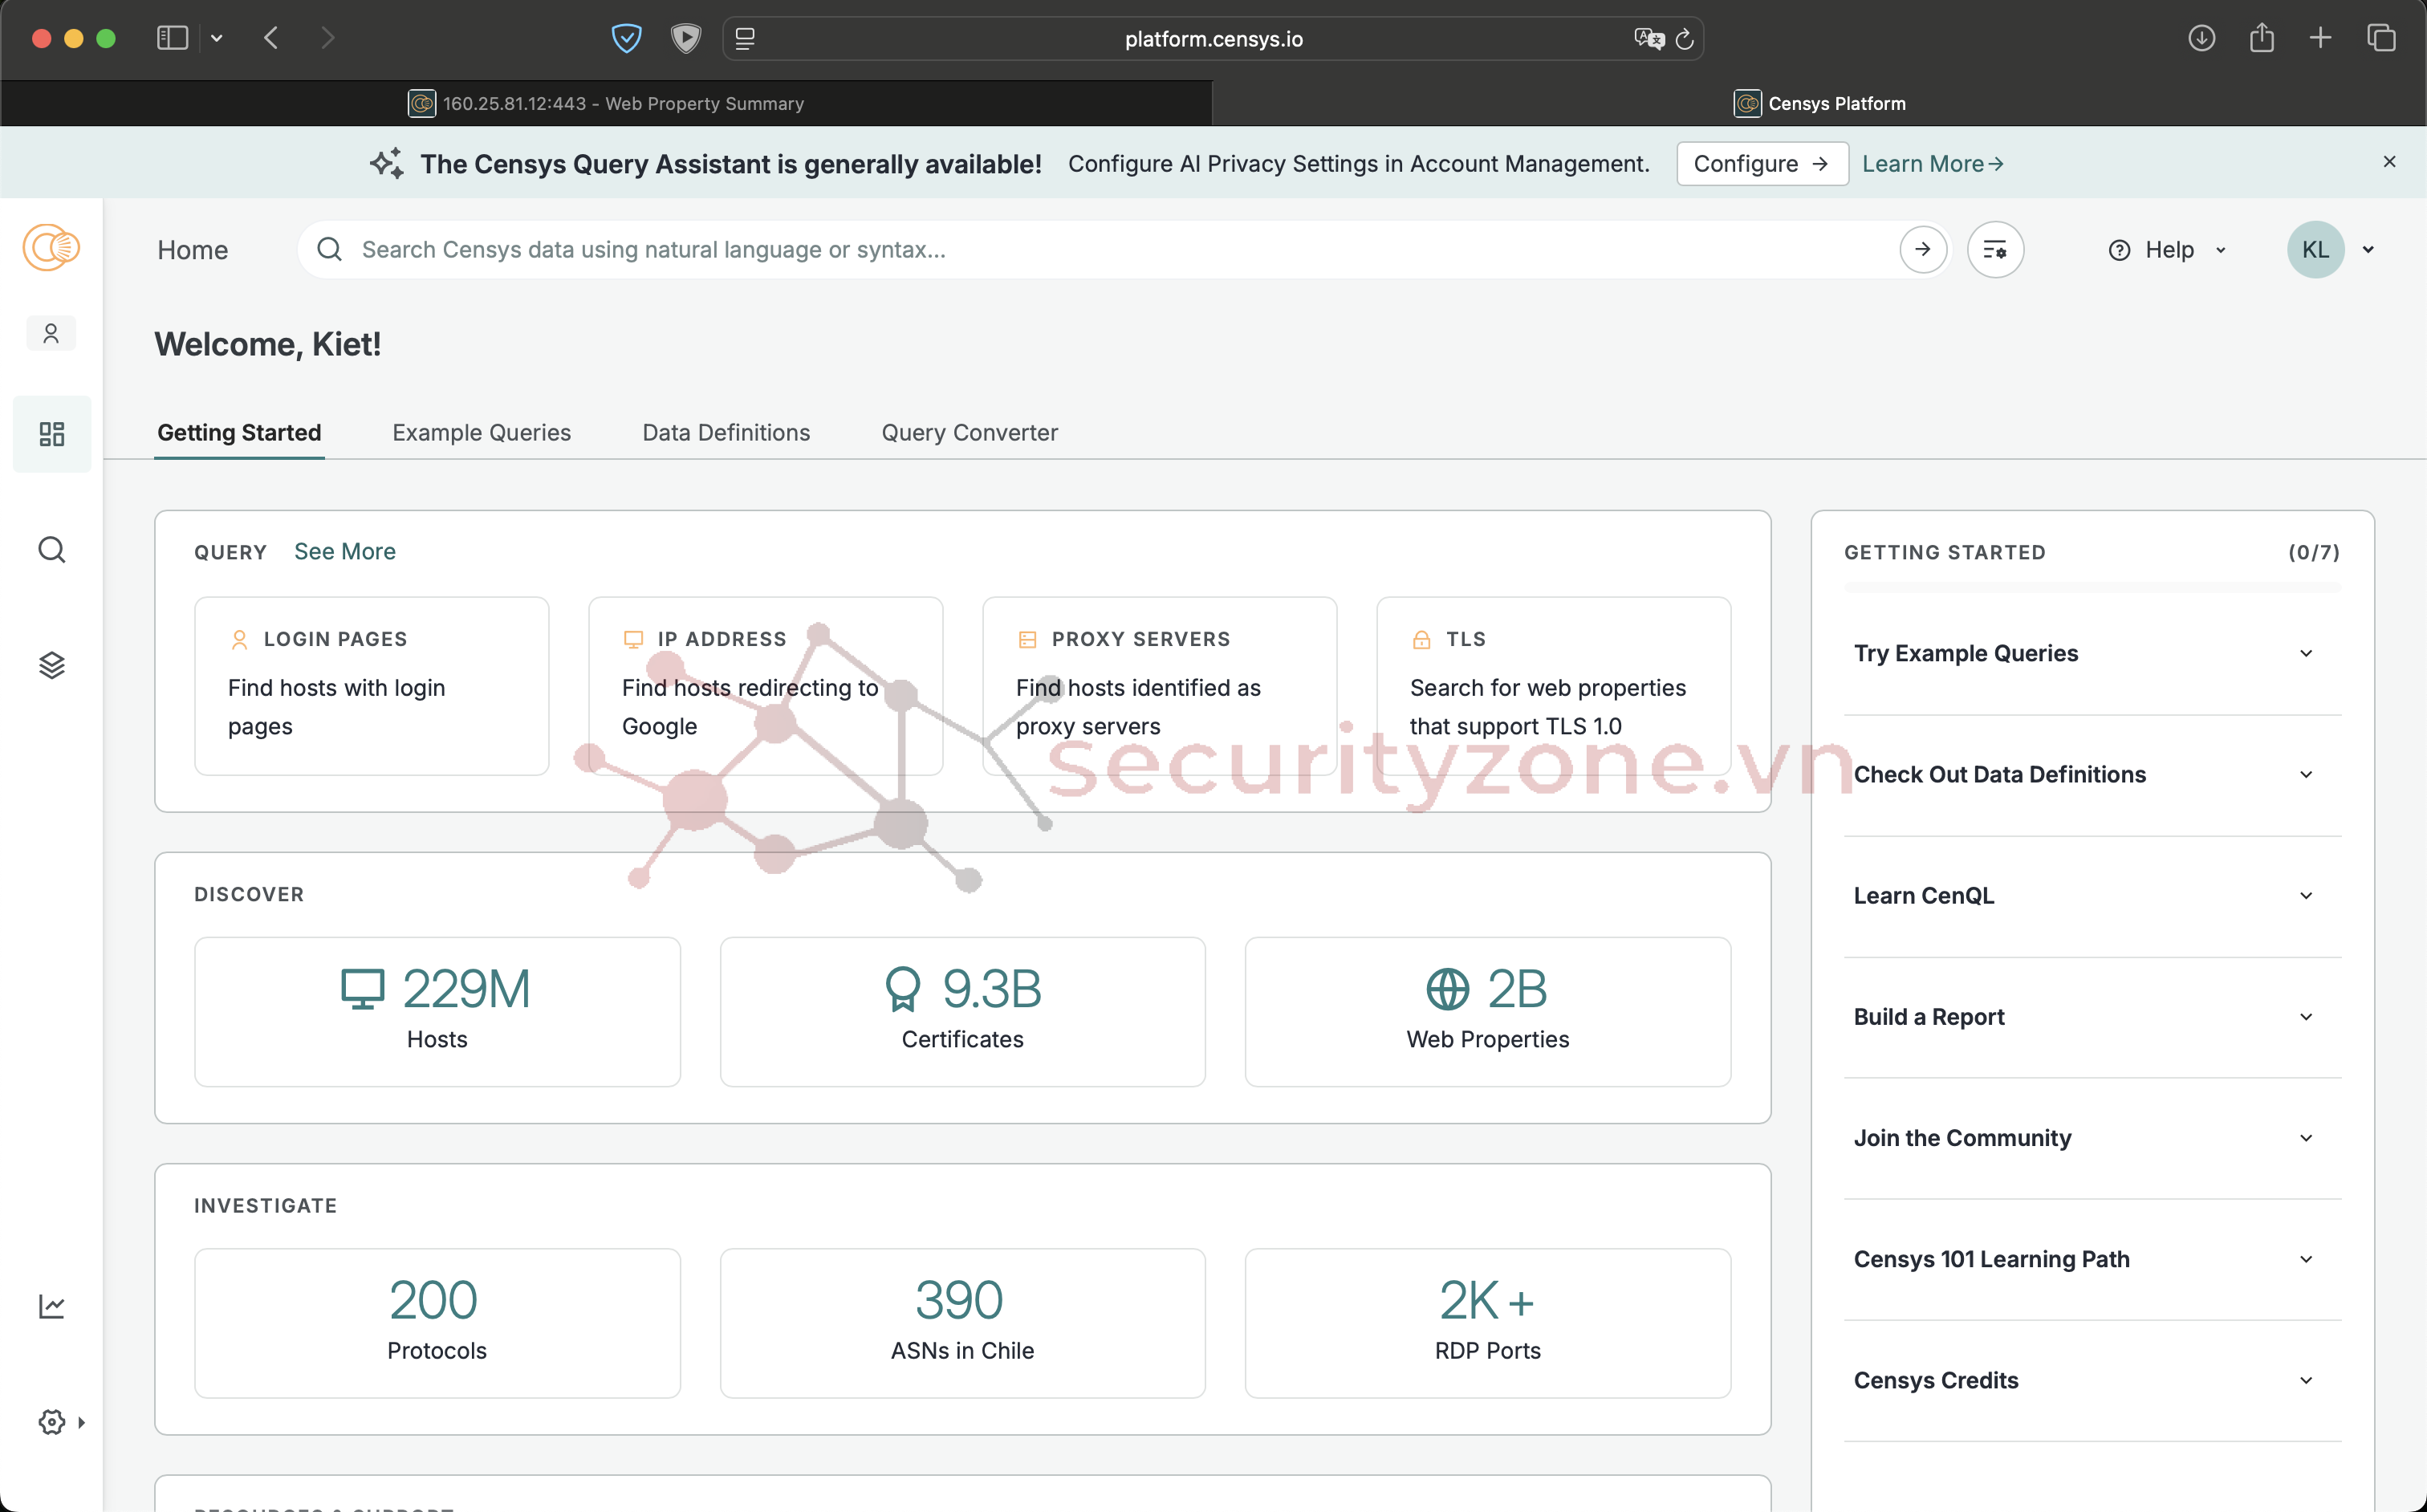Click the Getting Started progress bar
This screenshot has height=1512, width=2427.
coord(2092,588)
